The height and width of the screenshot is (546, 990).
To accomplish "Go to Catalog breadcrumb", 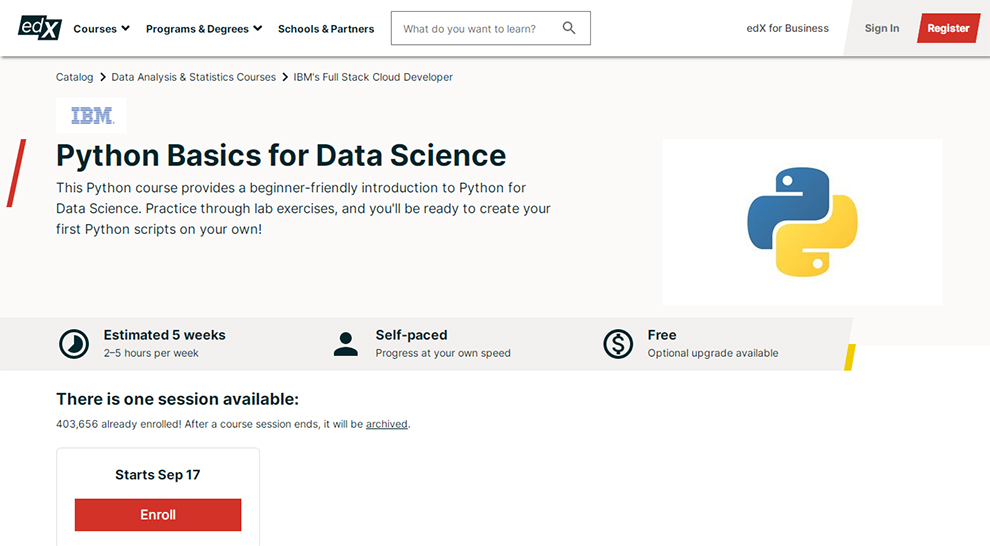I will (75, 77).
